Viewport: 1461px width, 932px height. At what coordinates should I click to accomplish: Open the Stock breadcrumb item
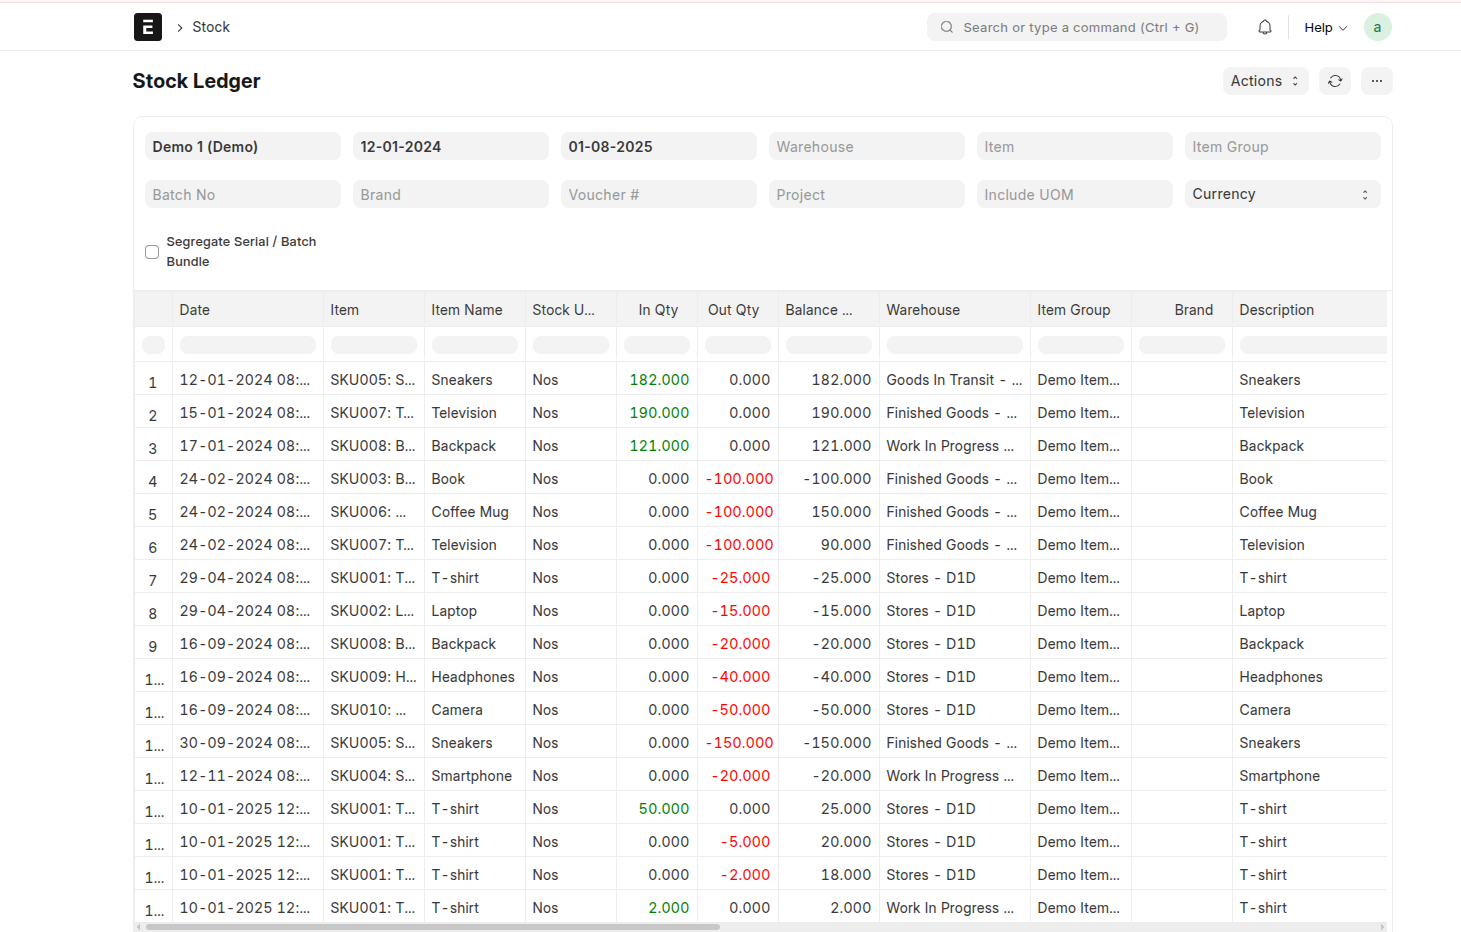tap(212, 27)
